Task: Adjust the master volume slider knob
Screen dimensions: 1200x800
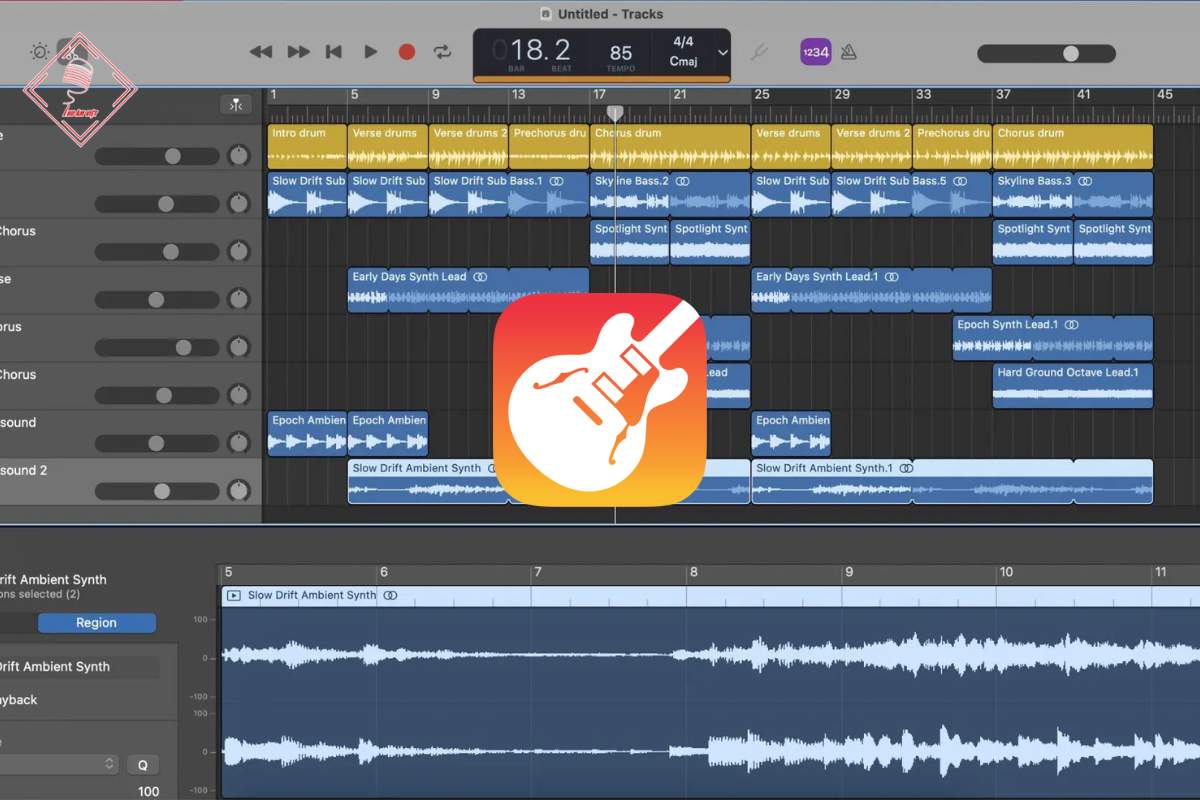Action: coord(1071,54)
